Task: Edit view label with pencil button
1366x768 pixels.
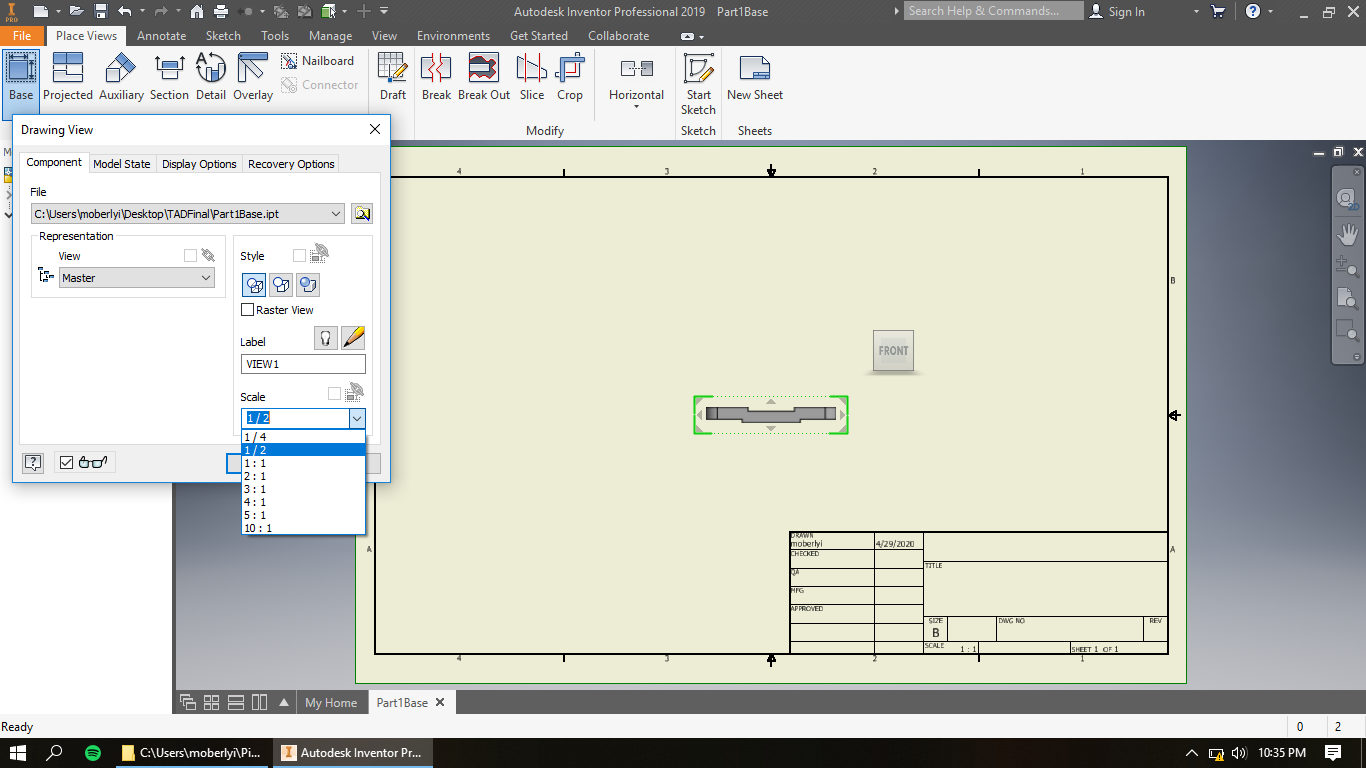Action: (353, 338)
